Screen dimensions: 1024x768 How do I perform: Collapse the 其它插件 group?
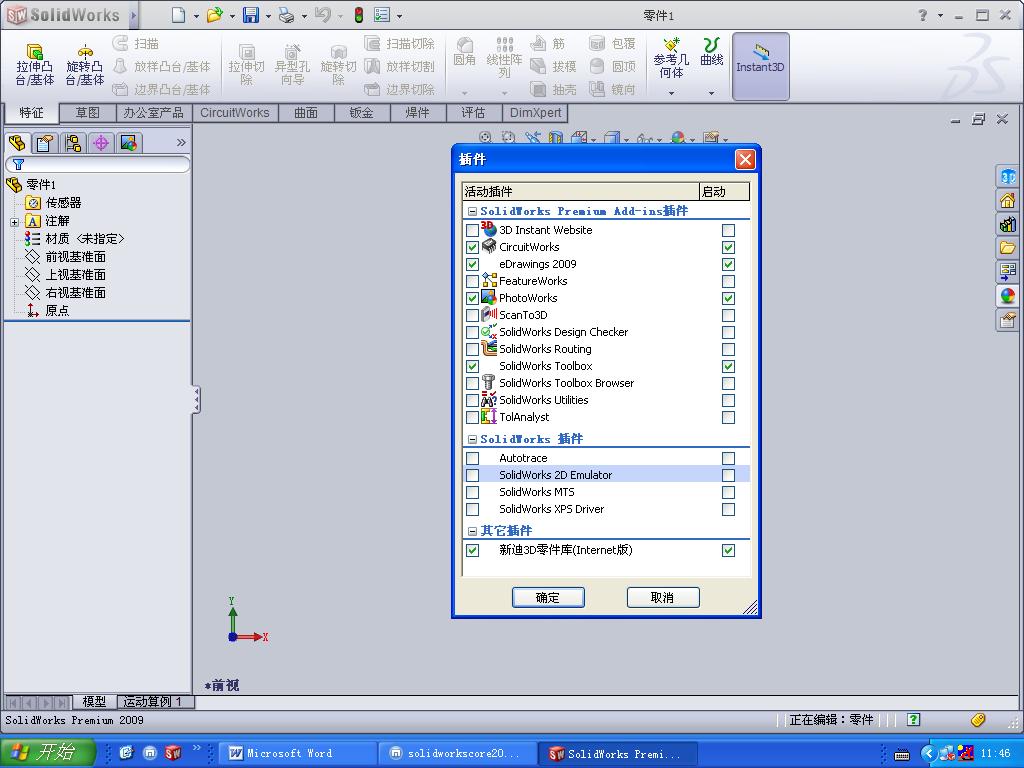click(x=472, y=532)
